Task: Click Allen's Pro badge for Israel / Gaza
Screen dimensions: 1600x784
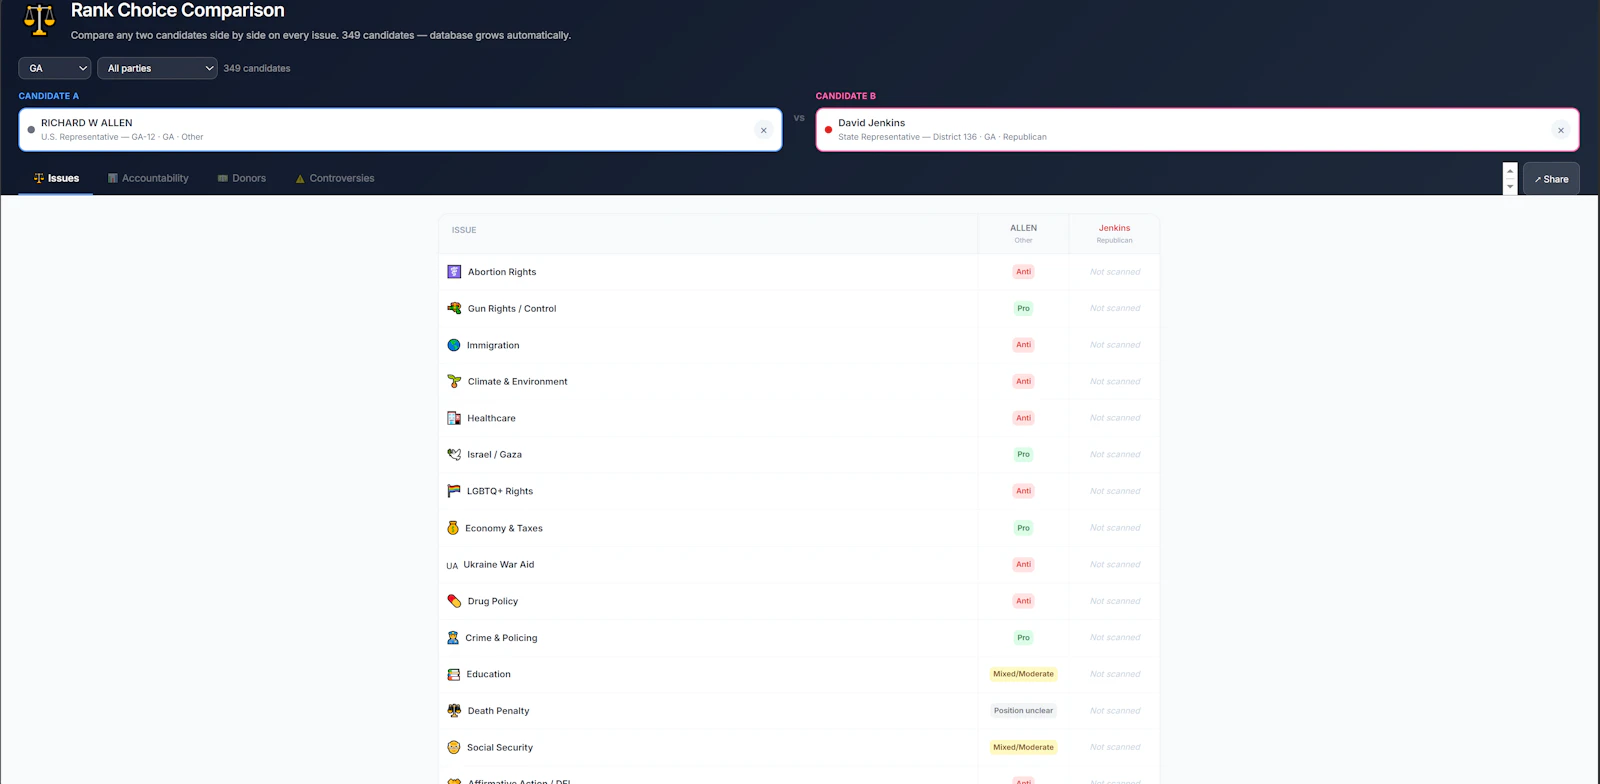Action: click(1023, 454)
